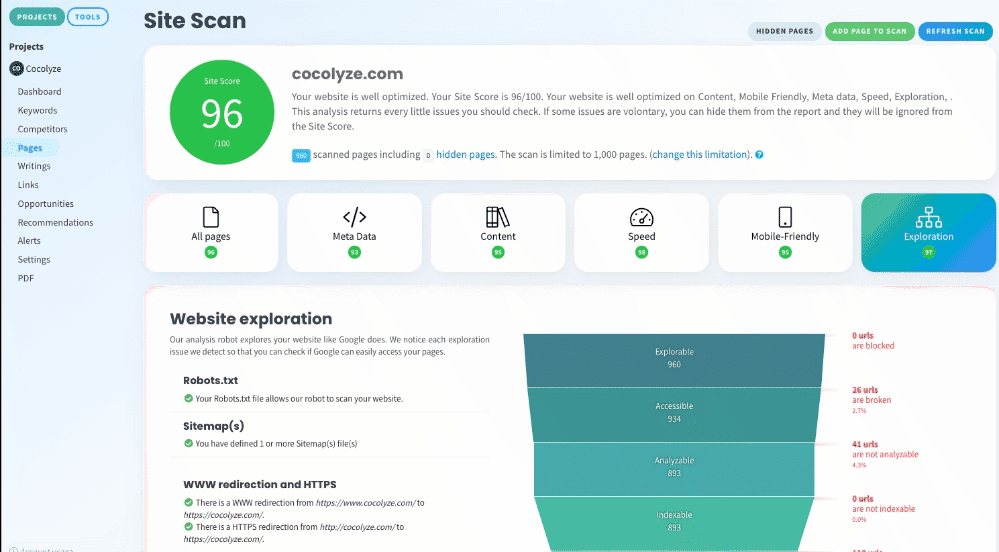Click the Exploration score badge 97
This screenshot has width=999, height=552.
(928, 252)
